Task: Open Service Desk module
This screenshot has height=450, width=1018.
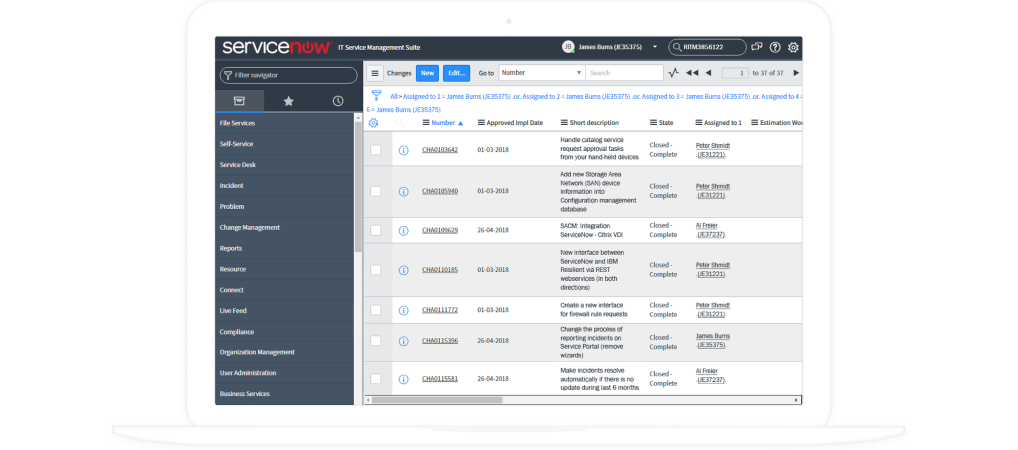Action: click(x=285, y=165)
